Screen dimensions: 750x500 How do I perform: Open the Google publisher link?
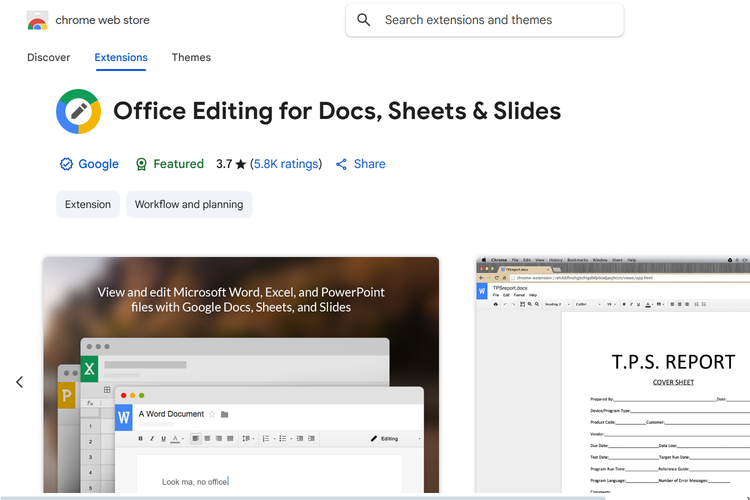tap(98, 164)
